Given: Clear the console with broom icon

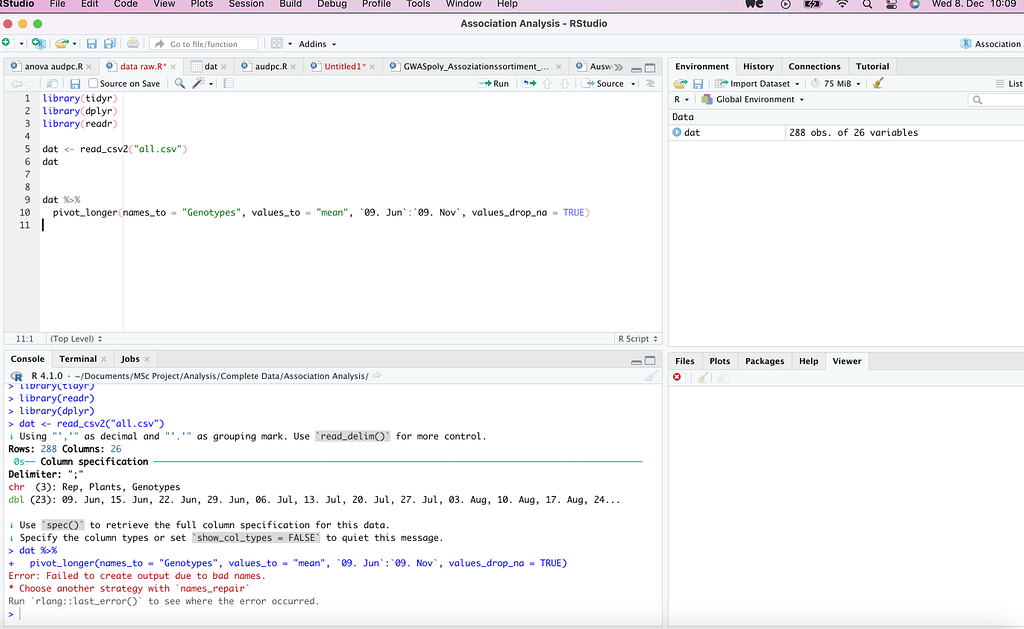Looking at the screenshot, I should [x=651, y=376].
